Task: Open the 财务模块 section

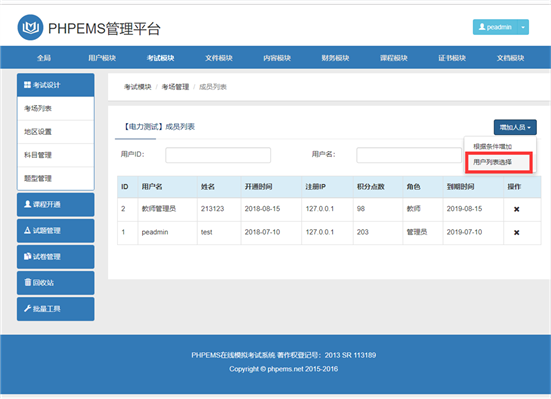Action: click(x=335, y=58)
